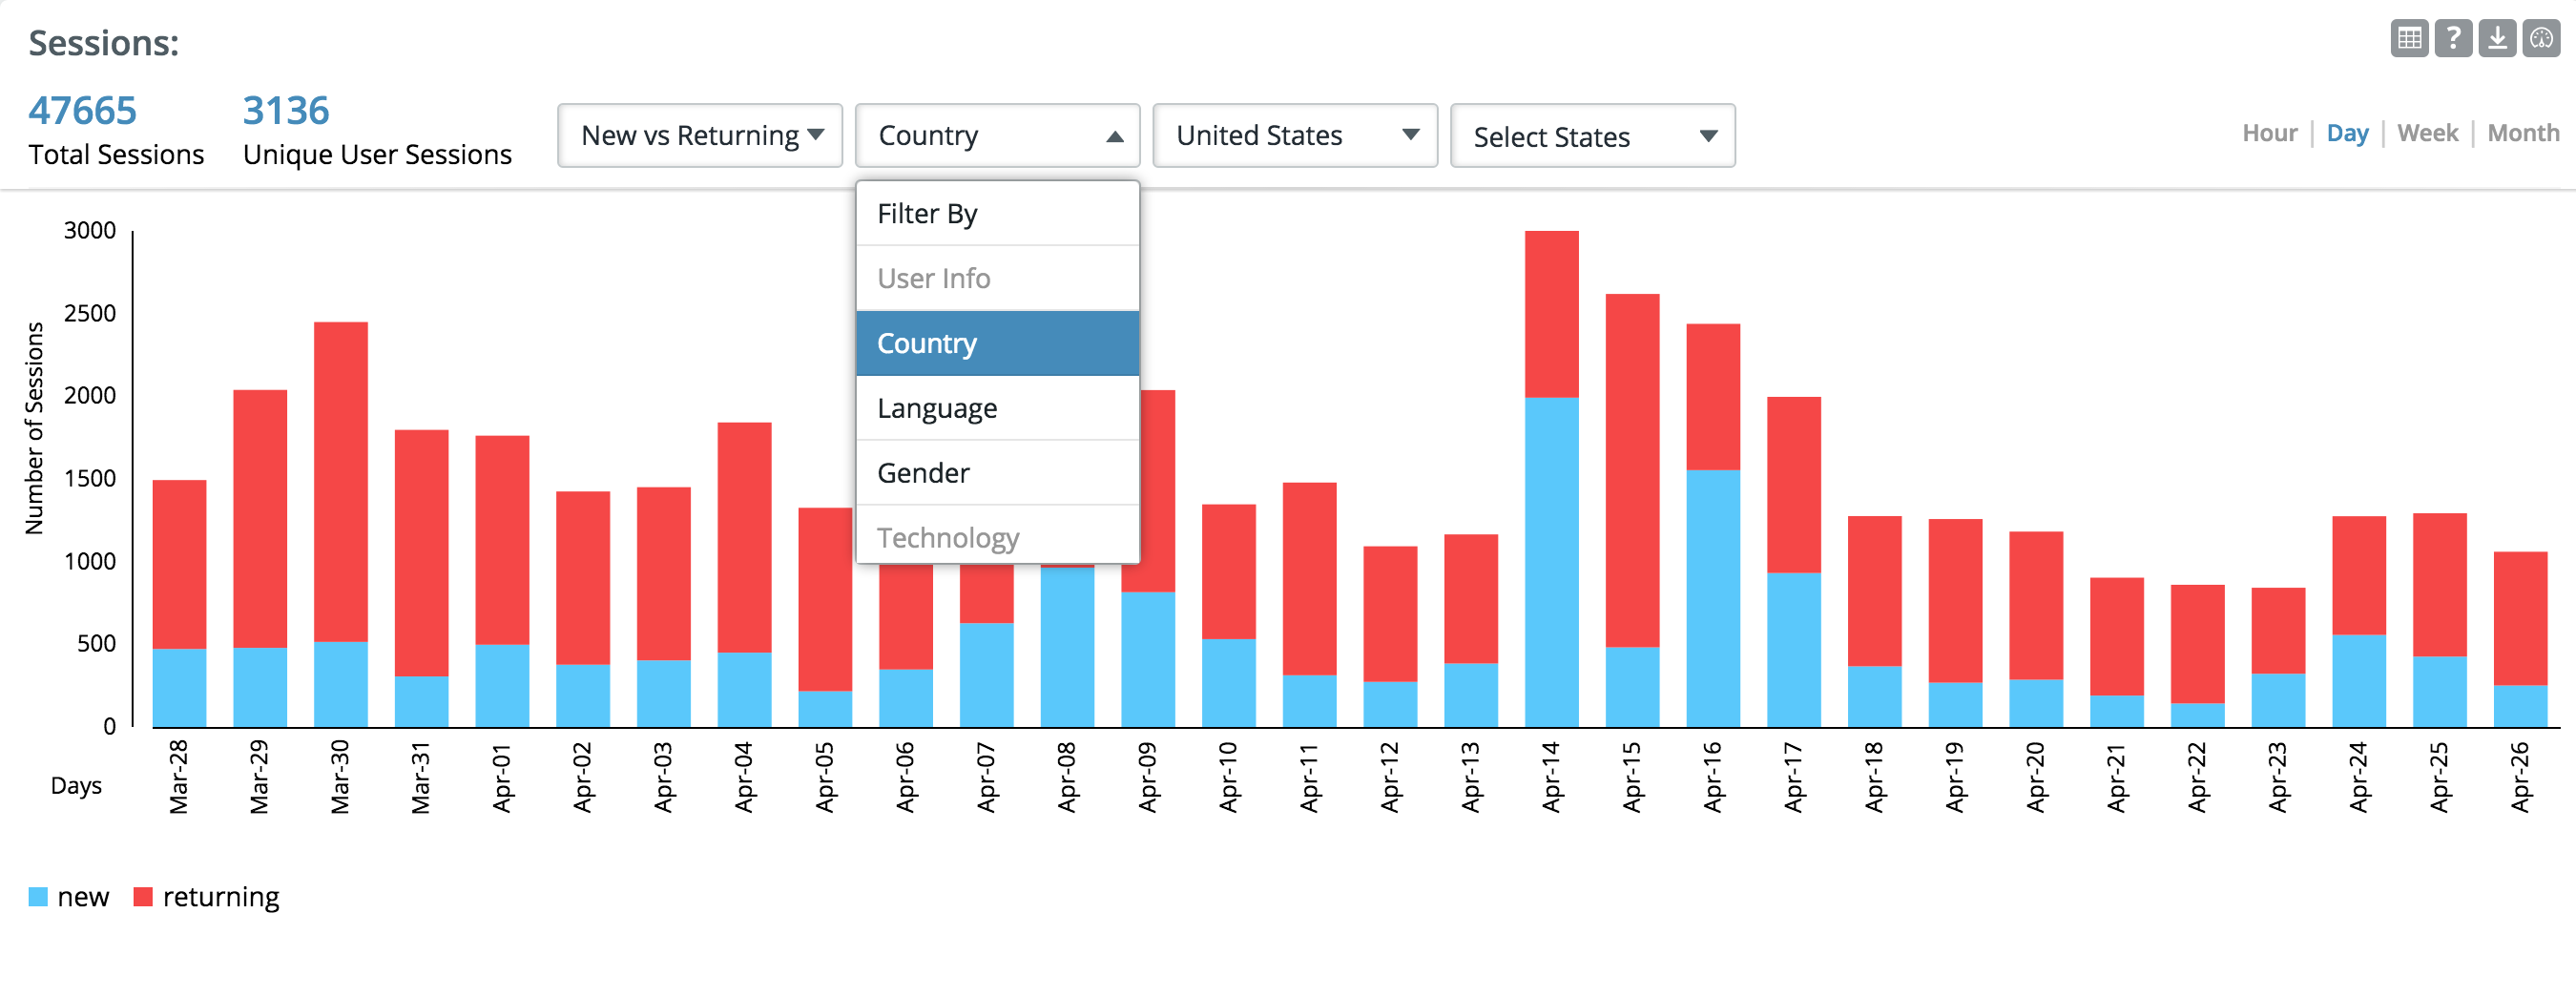
Task: Click the Apr-26 returning bar segment
Action: tap(2520, 618)
